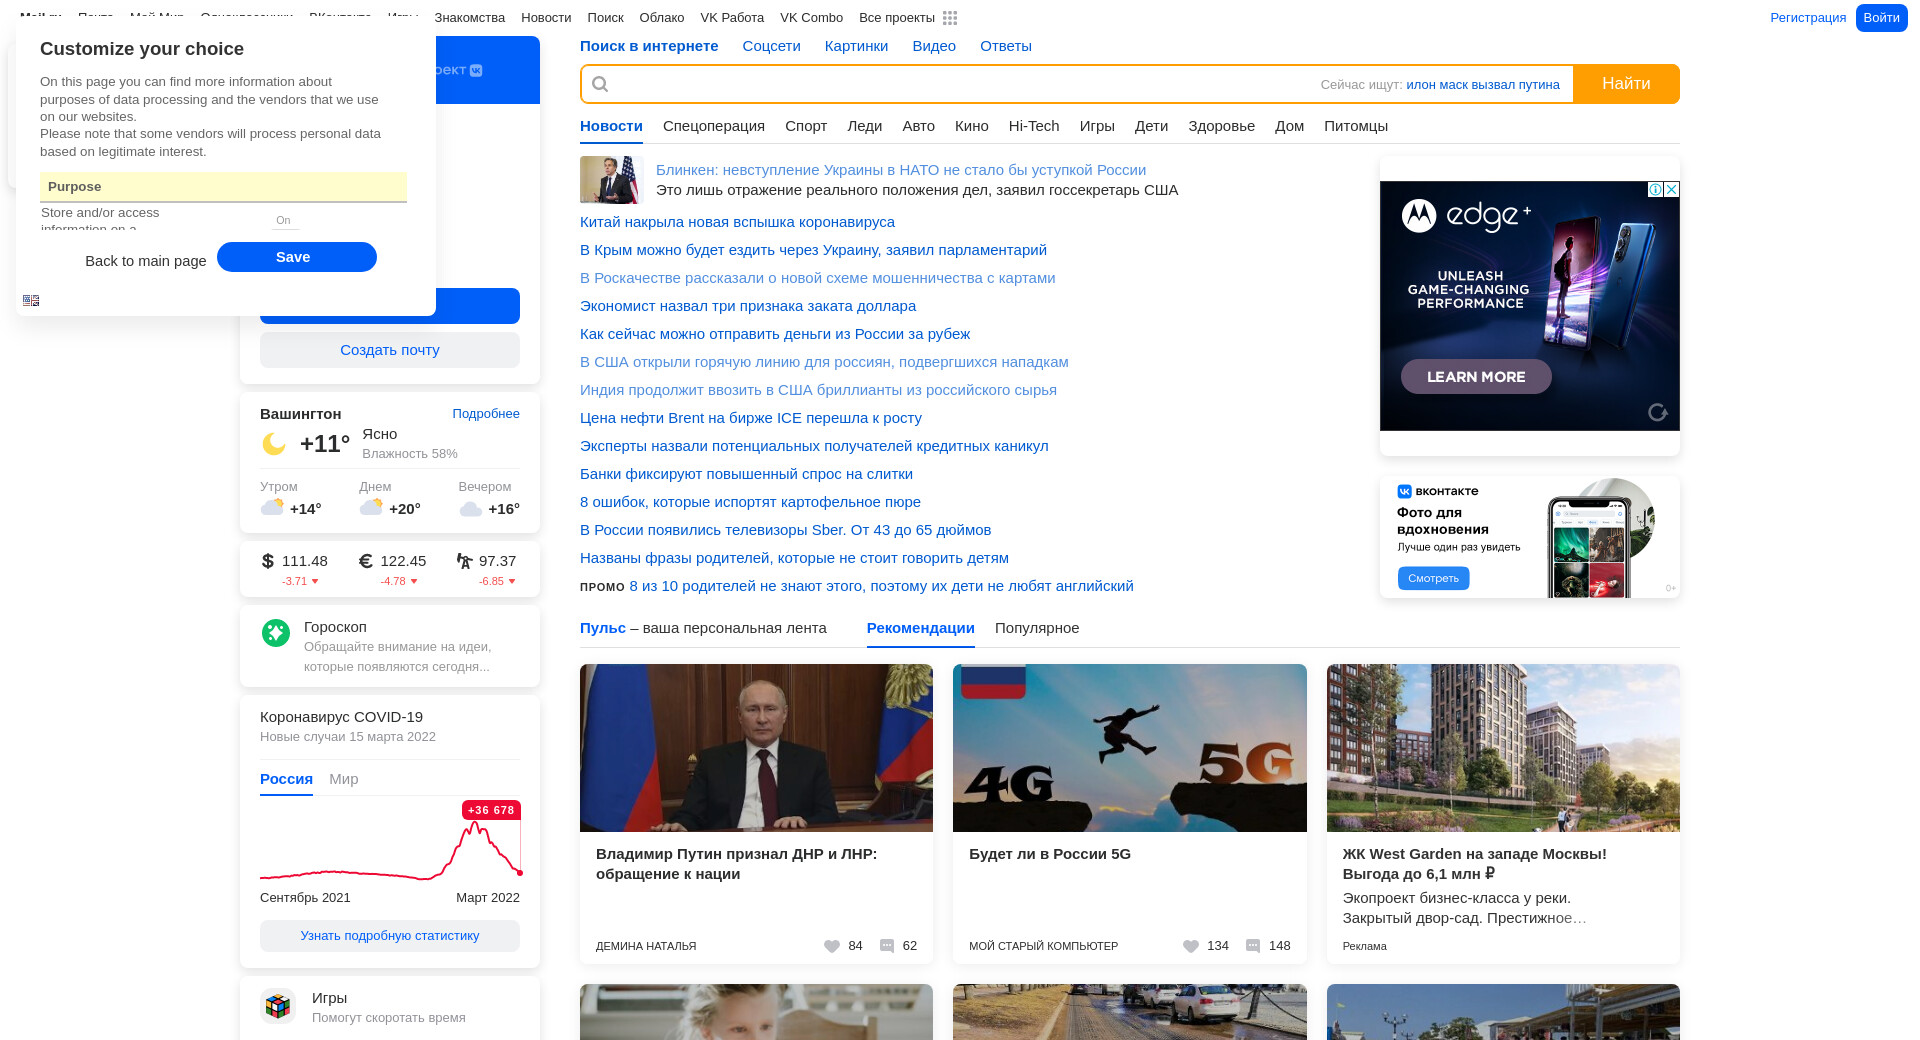Switch COVID statistics to Мир tab
Image resolution: width=1920 pixels, height=1040 pixels.
click(x=344, y=779)
